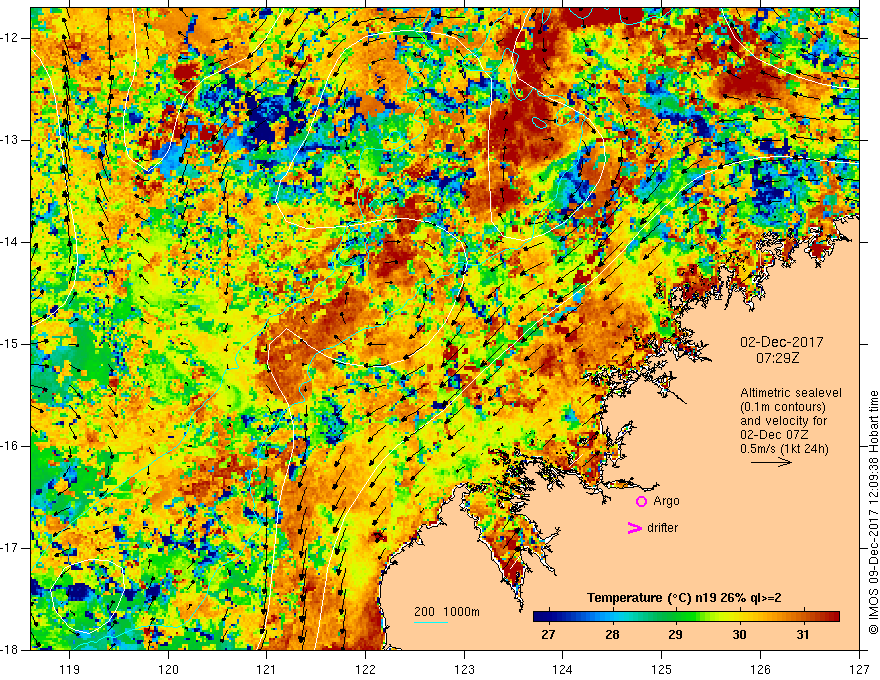The height and width of the screenshot is (680, 880).
Task: Select the '07:29Z' time text
Action: (777, 358)
